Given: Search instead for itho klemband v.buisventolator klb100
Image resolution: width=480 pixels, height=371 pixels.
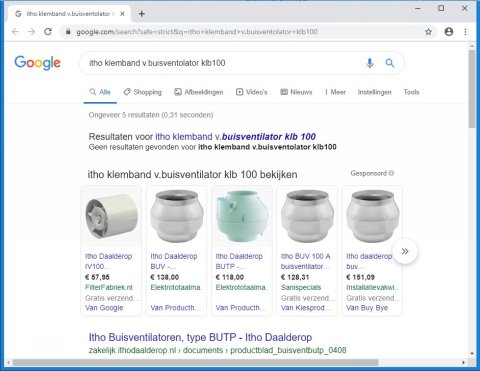Looking at the screenshot, I should (x=267, y=147).
